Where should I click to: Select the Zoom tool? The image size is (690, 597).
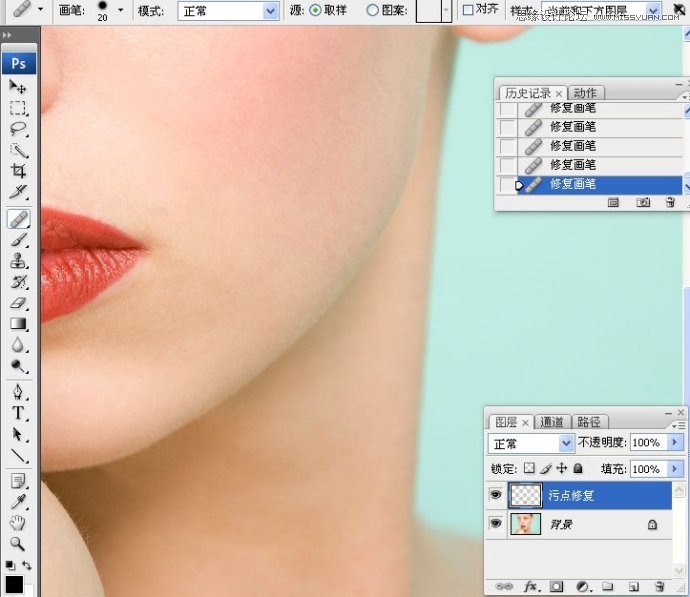[x=18, y=544]
